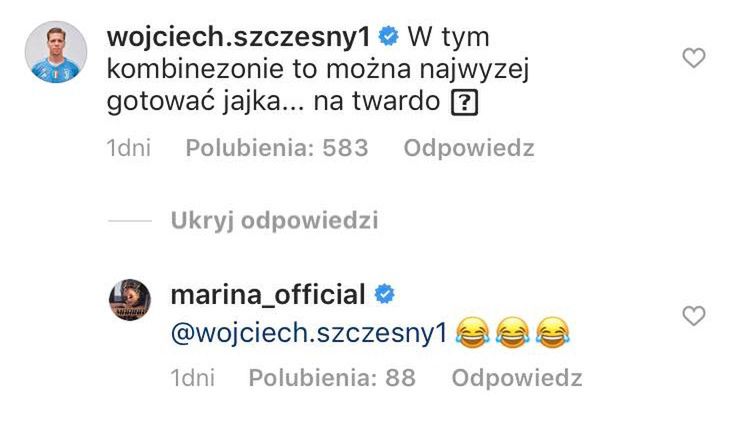Reply to marina_official's comment using 'Odpowiedz'

coord(516,379)
